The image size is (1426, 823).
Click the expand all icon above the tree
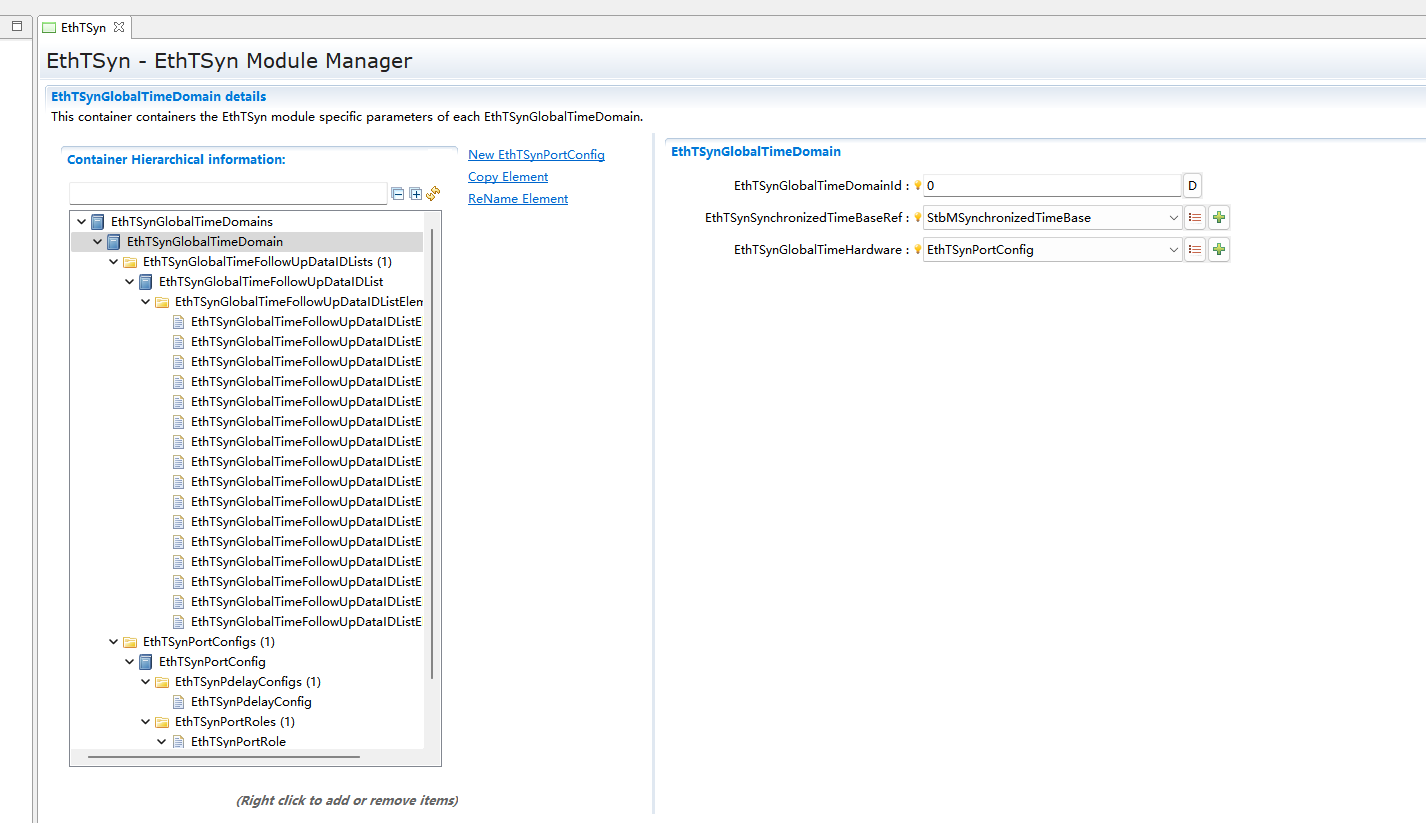pos(415,193)
